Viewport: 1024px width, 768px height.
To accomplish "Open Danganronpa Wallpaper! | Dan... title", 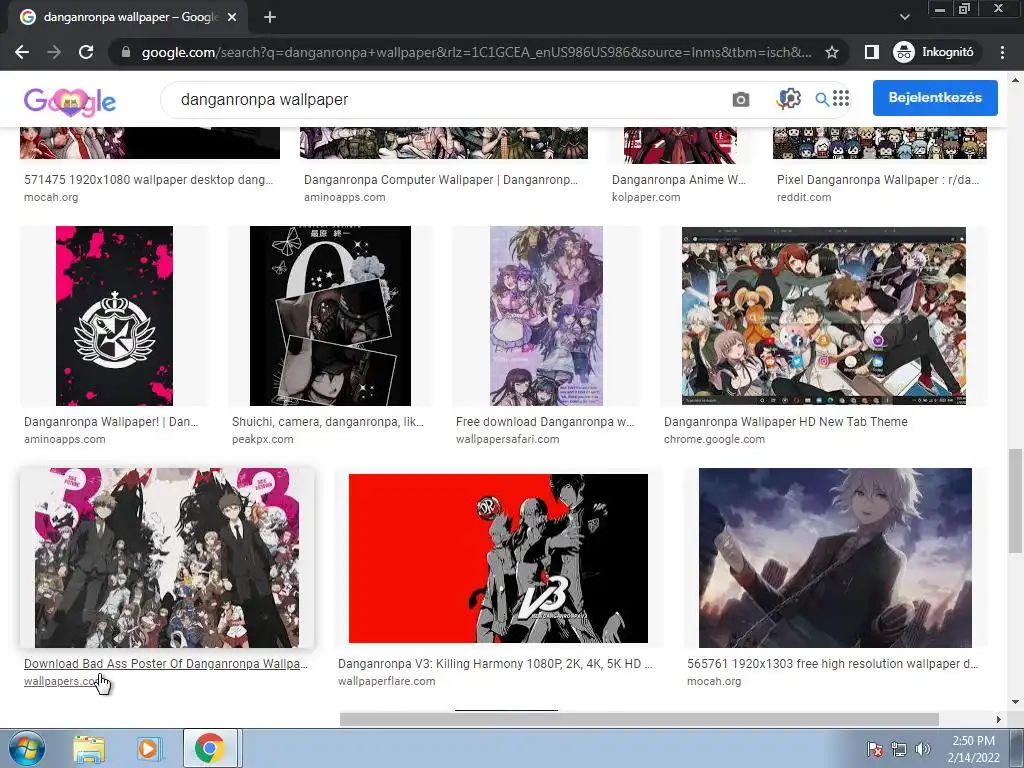I will 111,422.
